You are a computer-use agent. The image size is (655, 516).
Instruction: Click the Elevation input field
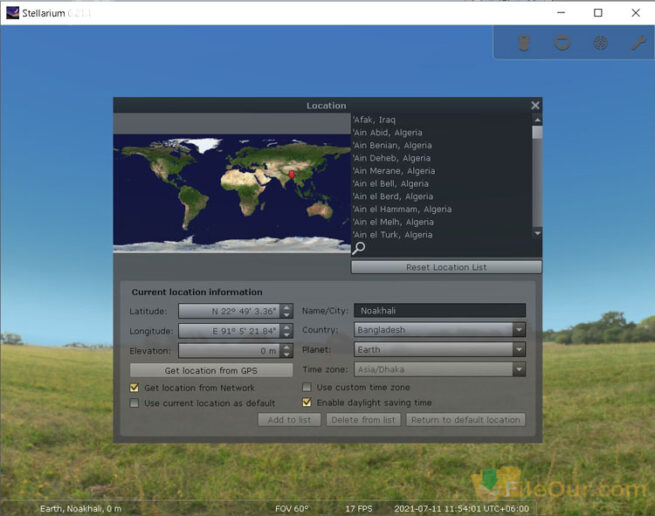tap(229, 351)
